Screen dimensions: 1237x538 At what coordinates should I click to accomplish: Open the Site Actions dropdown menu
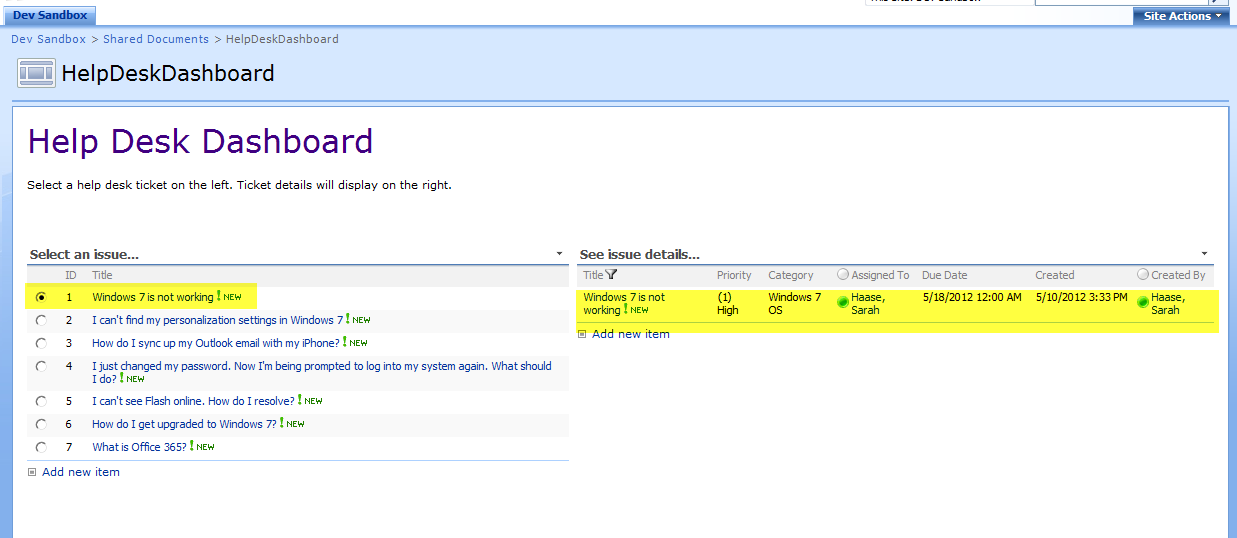(x=1182, y=16)
